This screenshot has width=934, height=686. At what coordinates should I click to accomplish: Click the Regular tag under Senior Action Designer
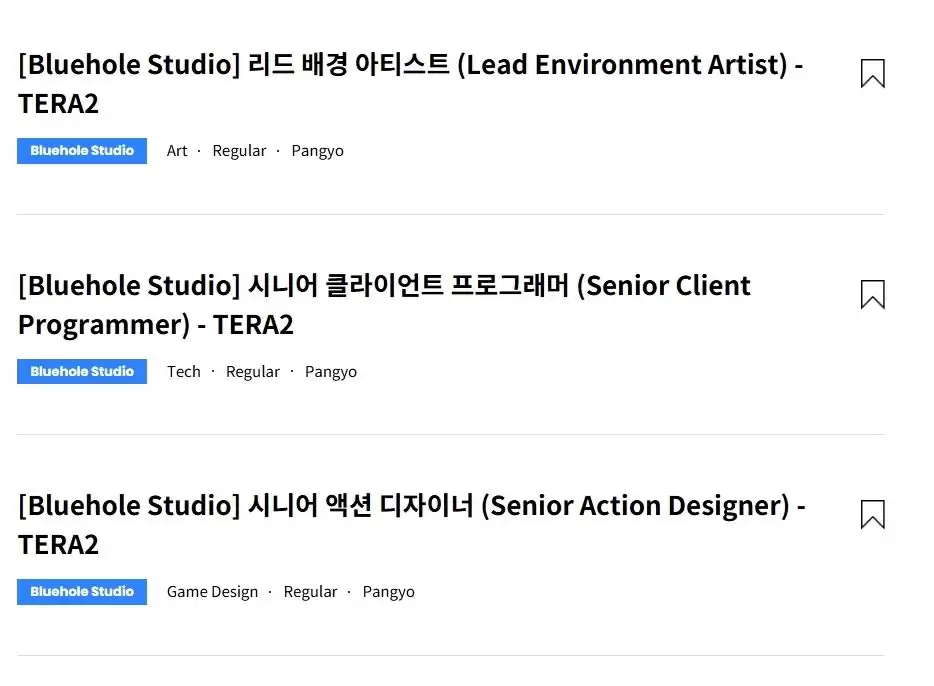click(311, 591)
